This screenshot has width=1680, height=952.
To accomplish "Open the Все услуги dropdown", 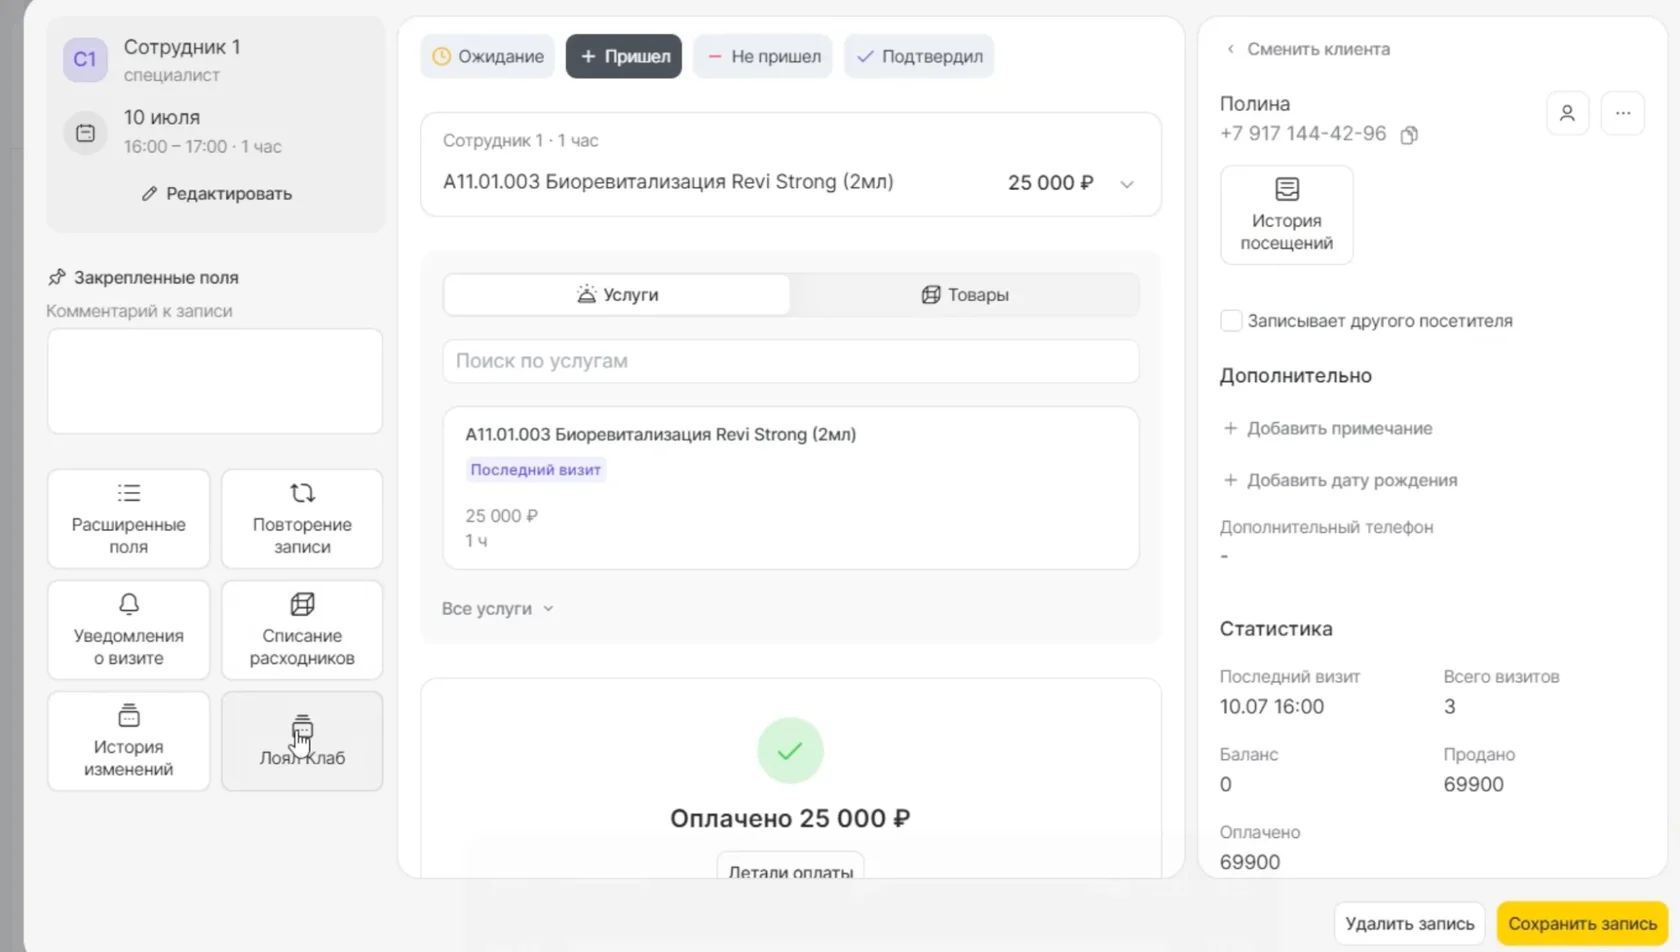I will [497, 608].
